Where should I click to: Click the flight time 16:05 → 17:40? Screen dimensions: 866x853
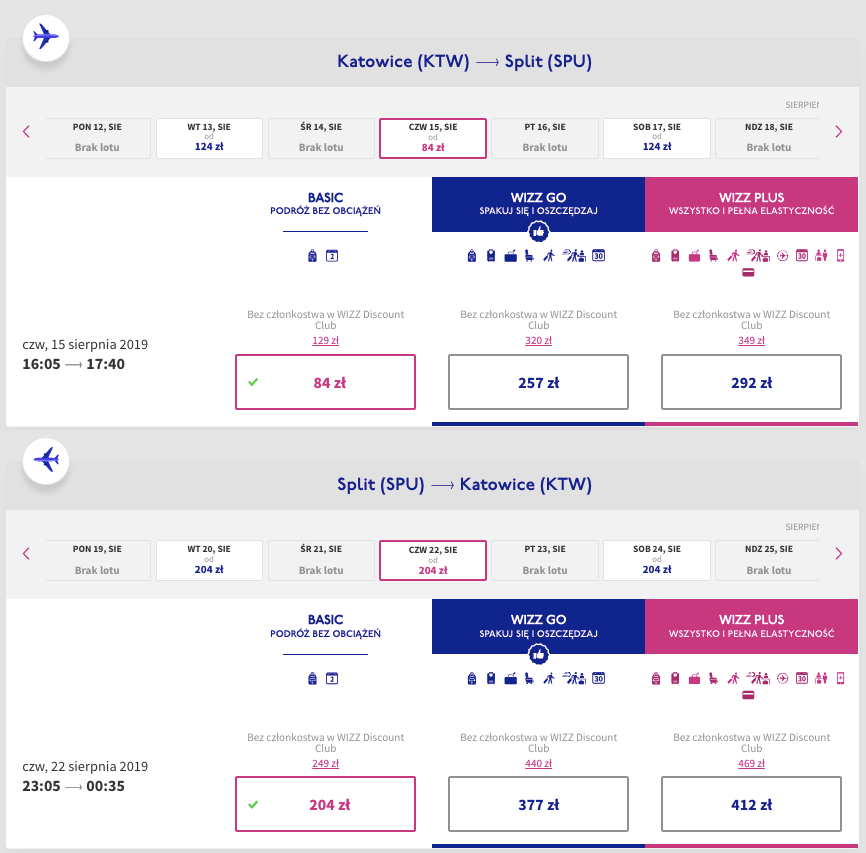click(73, 364)
